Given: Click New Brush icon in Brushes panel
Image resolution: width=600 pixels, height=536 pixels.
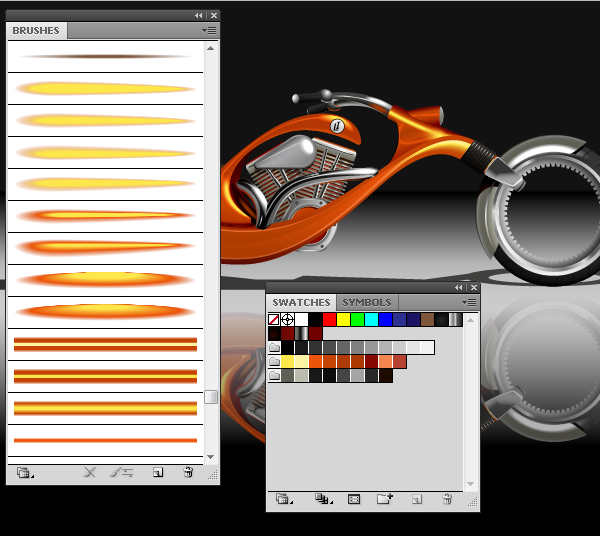Looking at the screenshot, I should [157, 473].
